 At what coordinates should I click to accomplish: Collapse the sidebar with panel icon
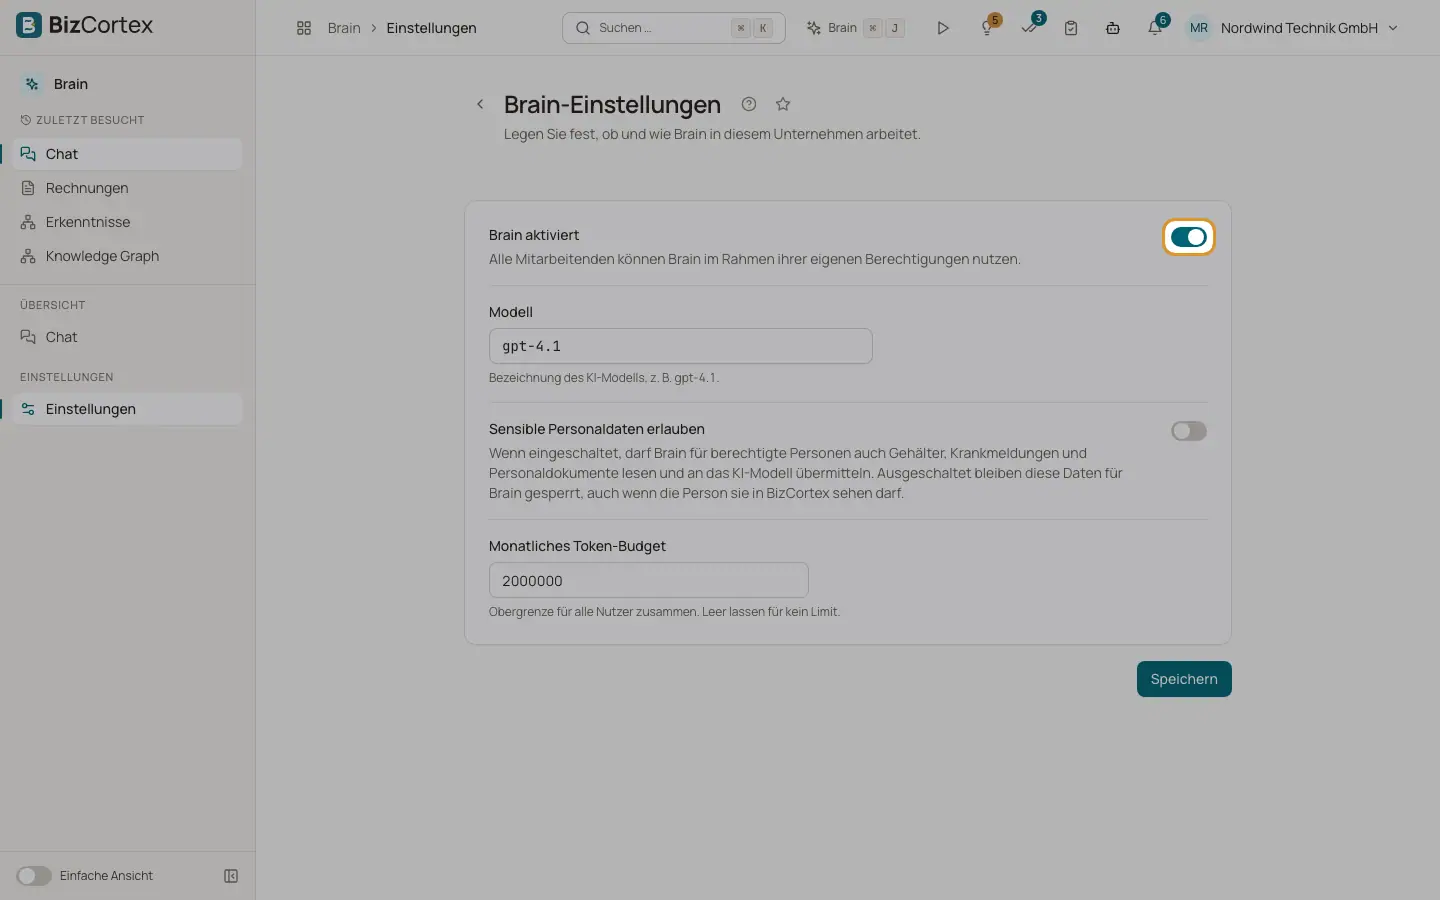pos(231,876)
